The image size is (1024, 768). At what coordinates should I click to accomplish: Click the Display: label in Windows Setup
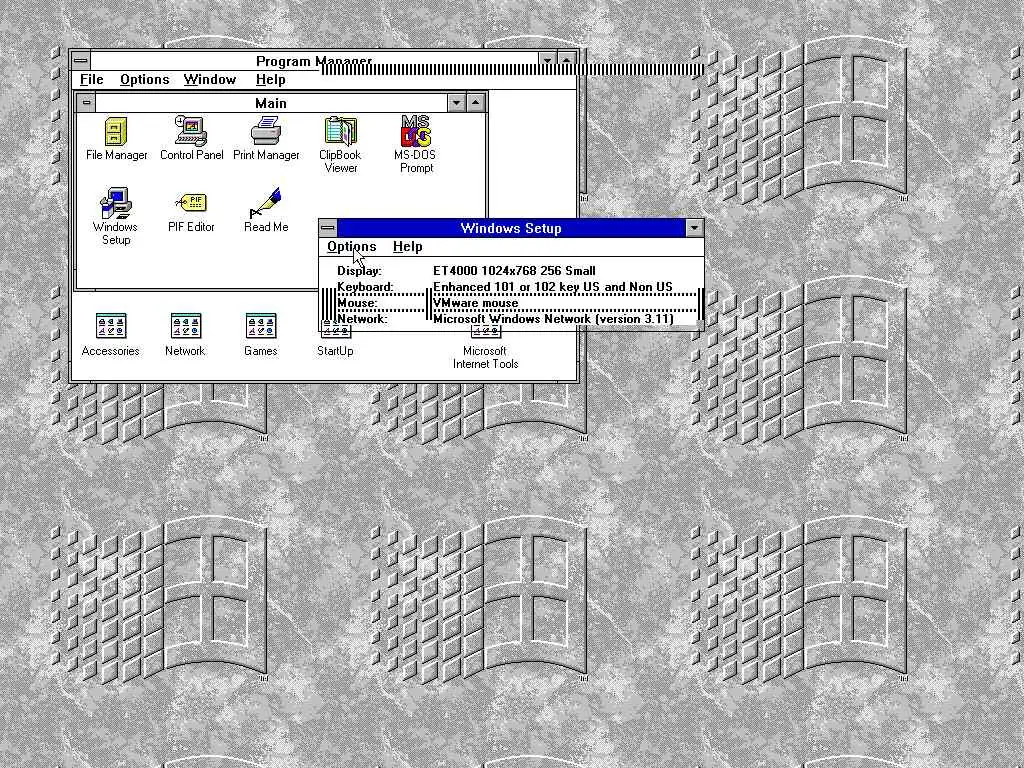[x=359, y=270]
